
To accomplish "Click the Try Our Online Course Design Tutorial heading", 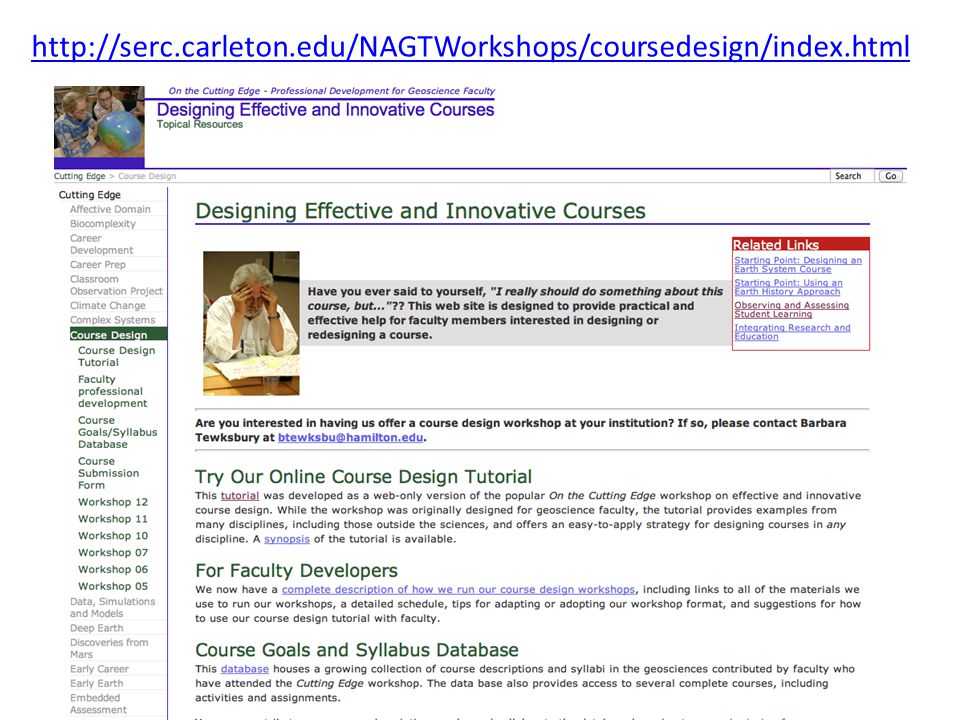I will (364, 477).
